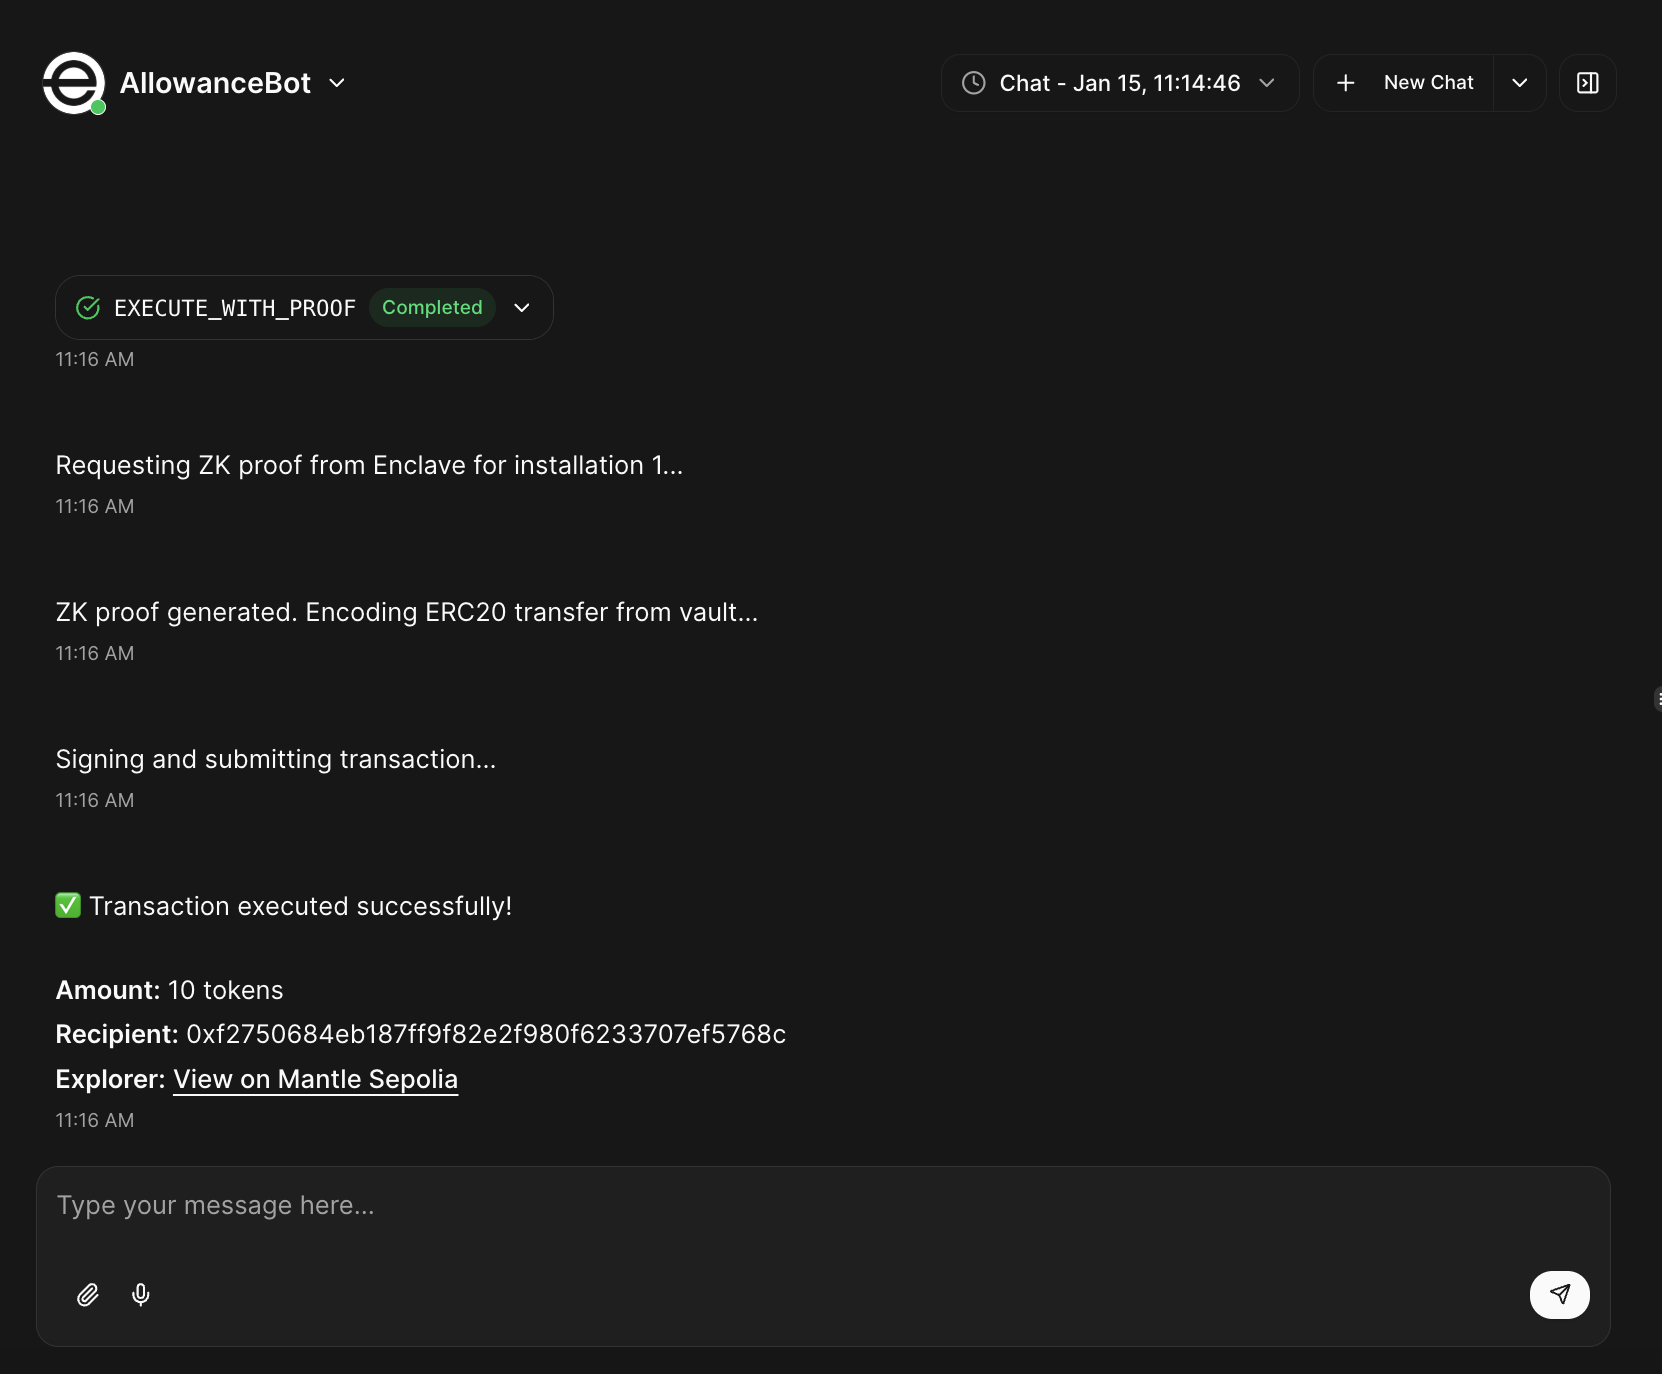Click the microphone voice input icon
Screen dimensions: 1662x1374
pyautogui.click(x=141, y=1295)
